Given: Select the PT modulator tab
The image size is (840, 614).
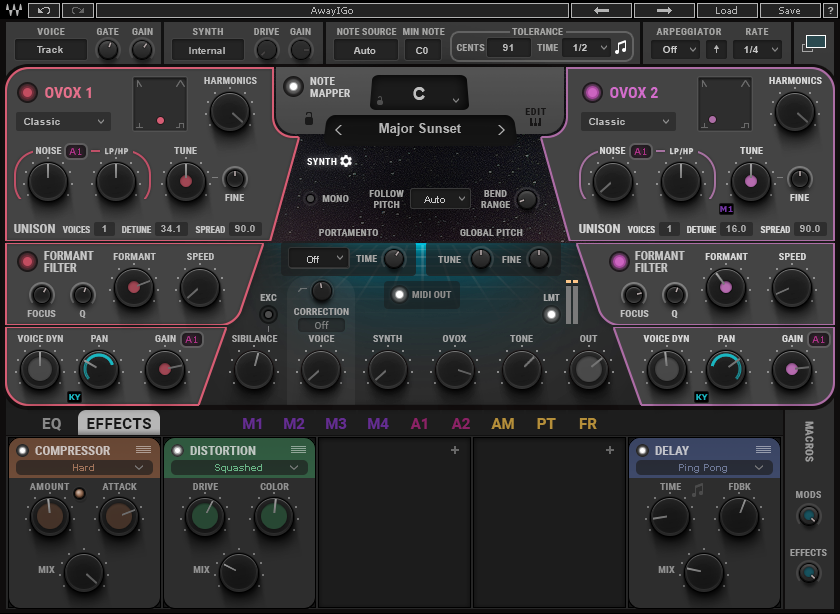Looking at the screenshot, I should coord(546,424).
